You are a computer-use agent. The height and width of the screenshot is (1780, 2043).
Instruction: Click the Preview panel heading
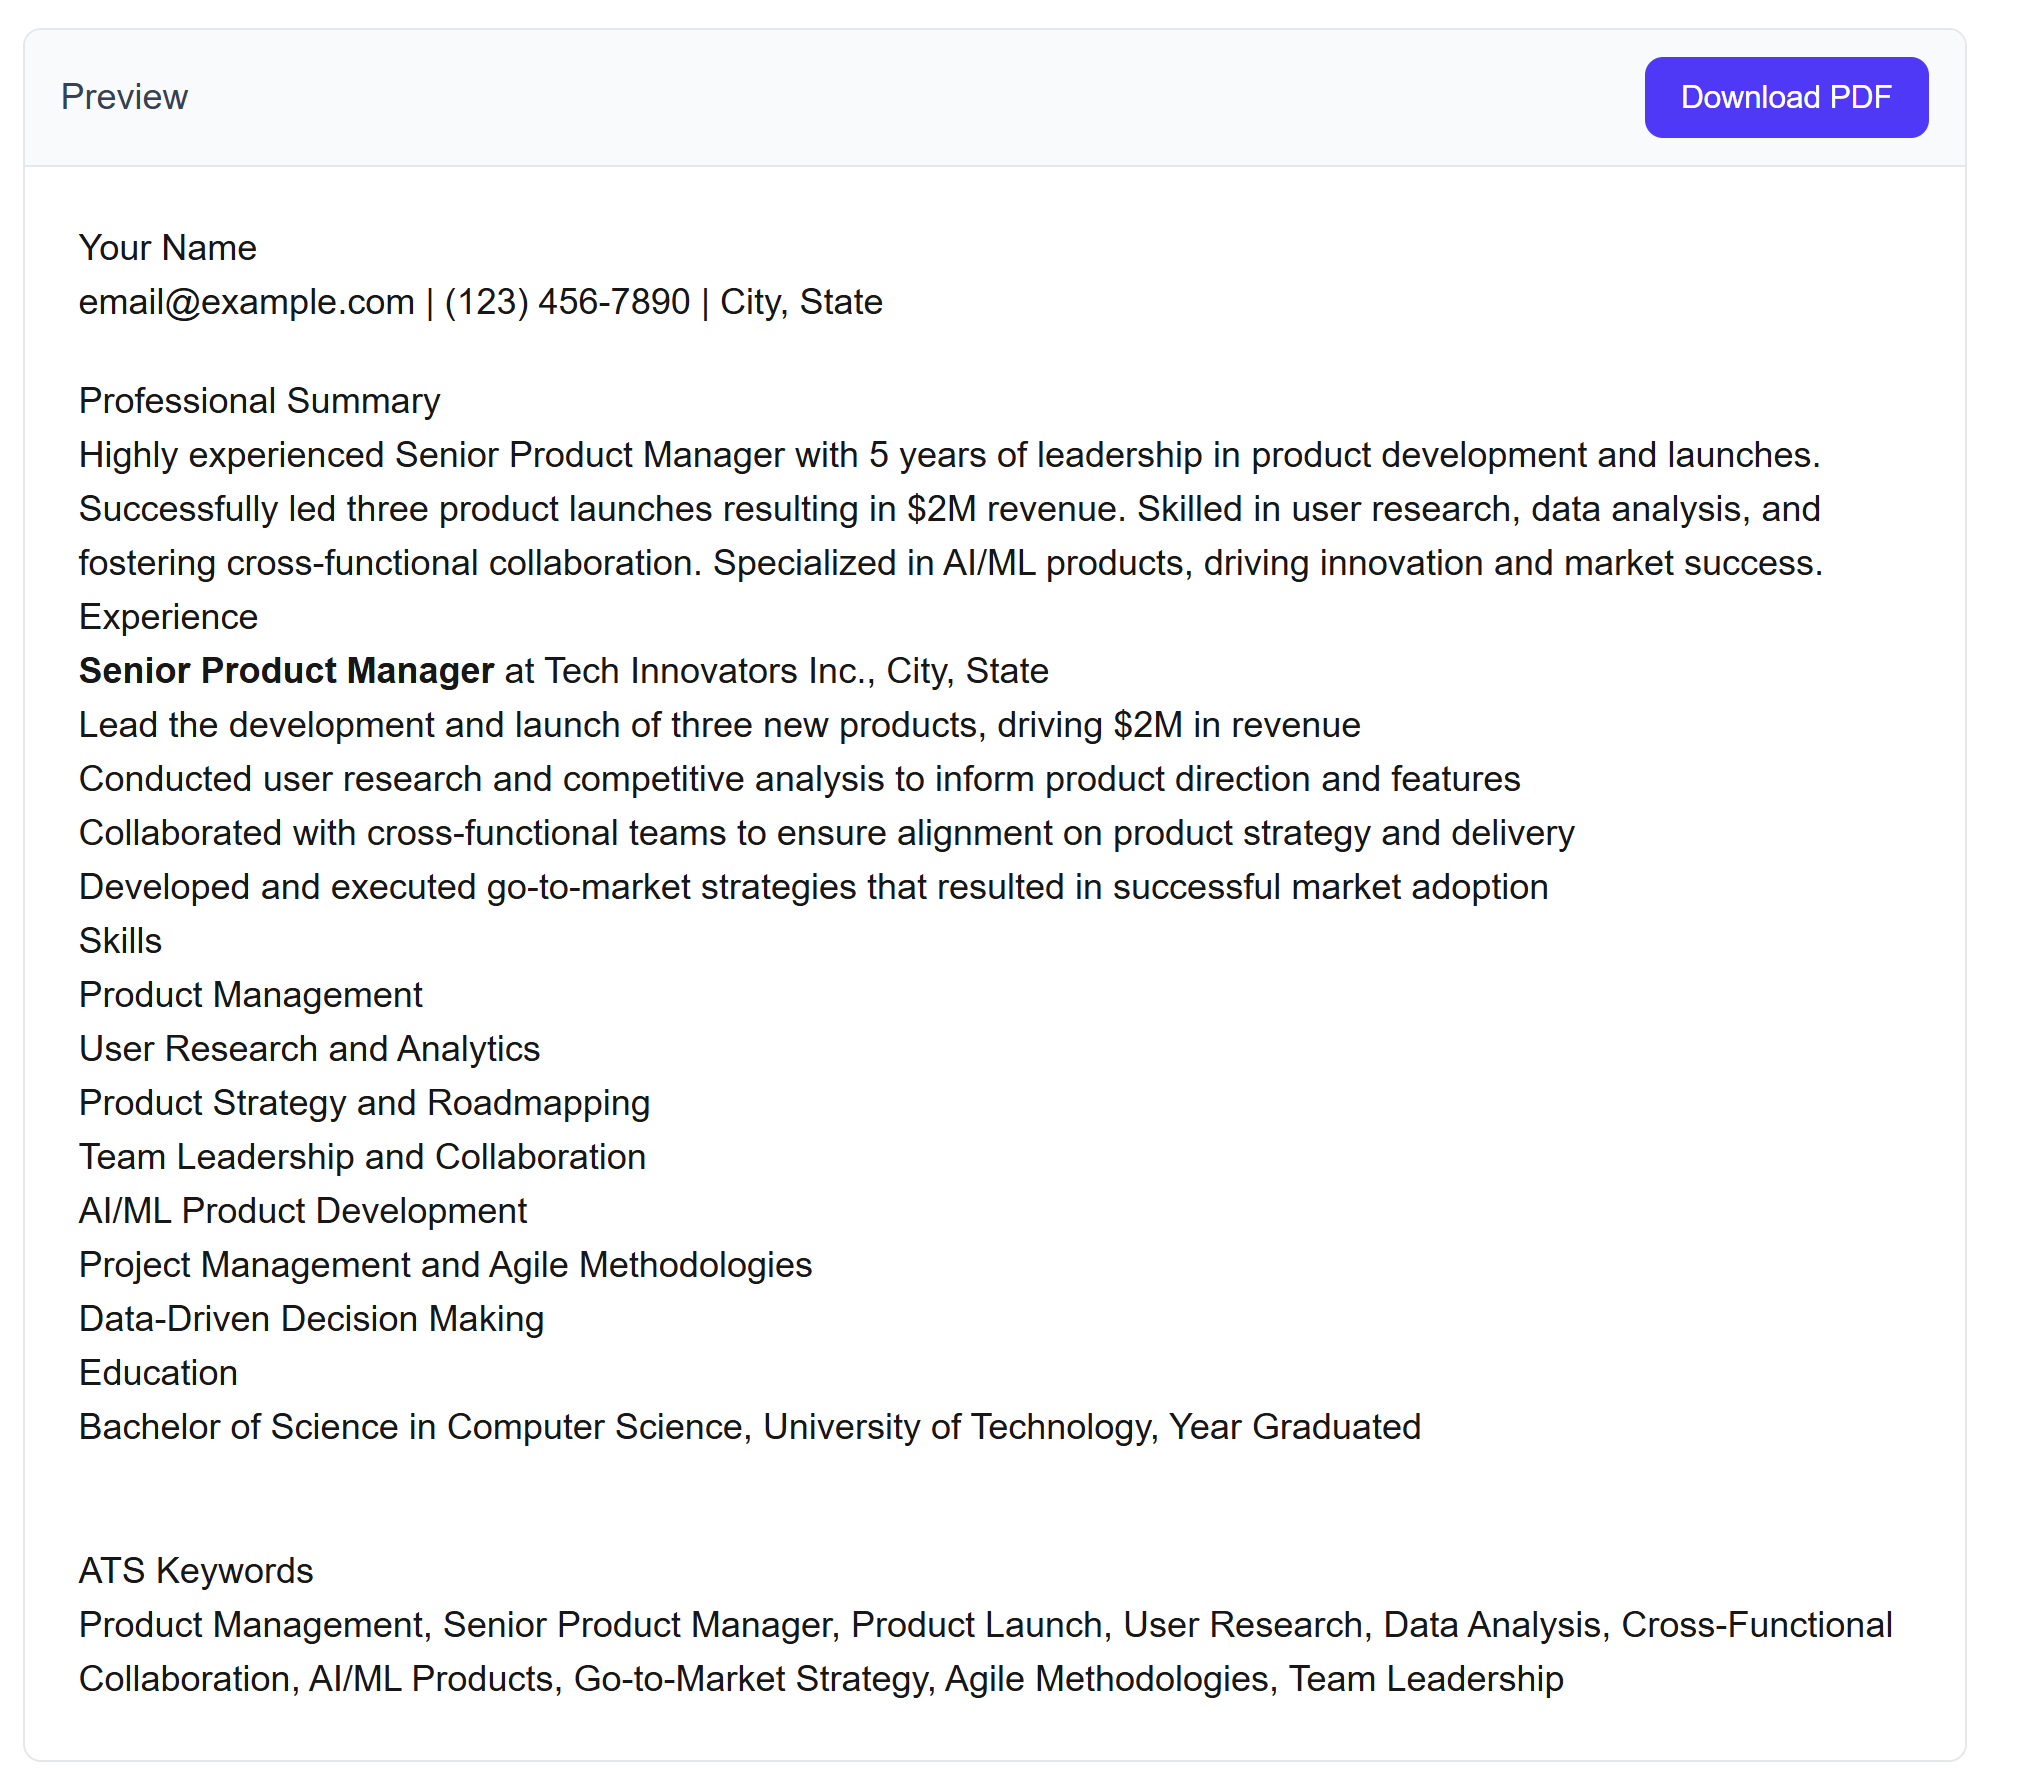124,97
